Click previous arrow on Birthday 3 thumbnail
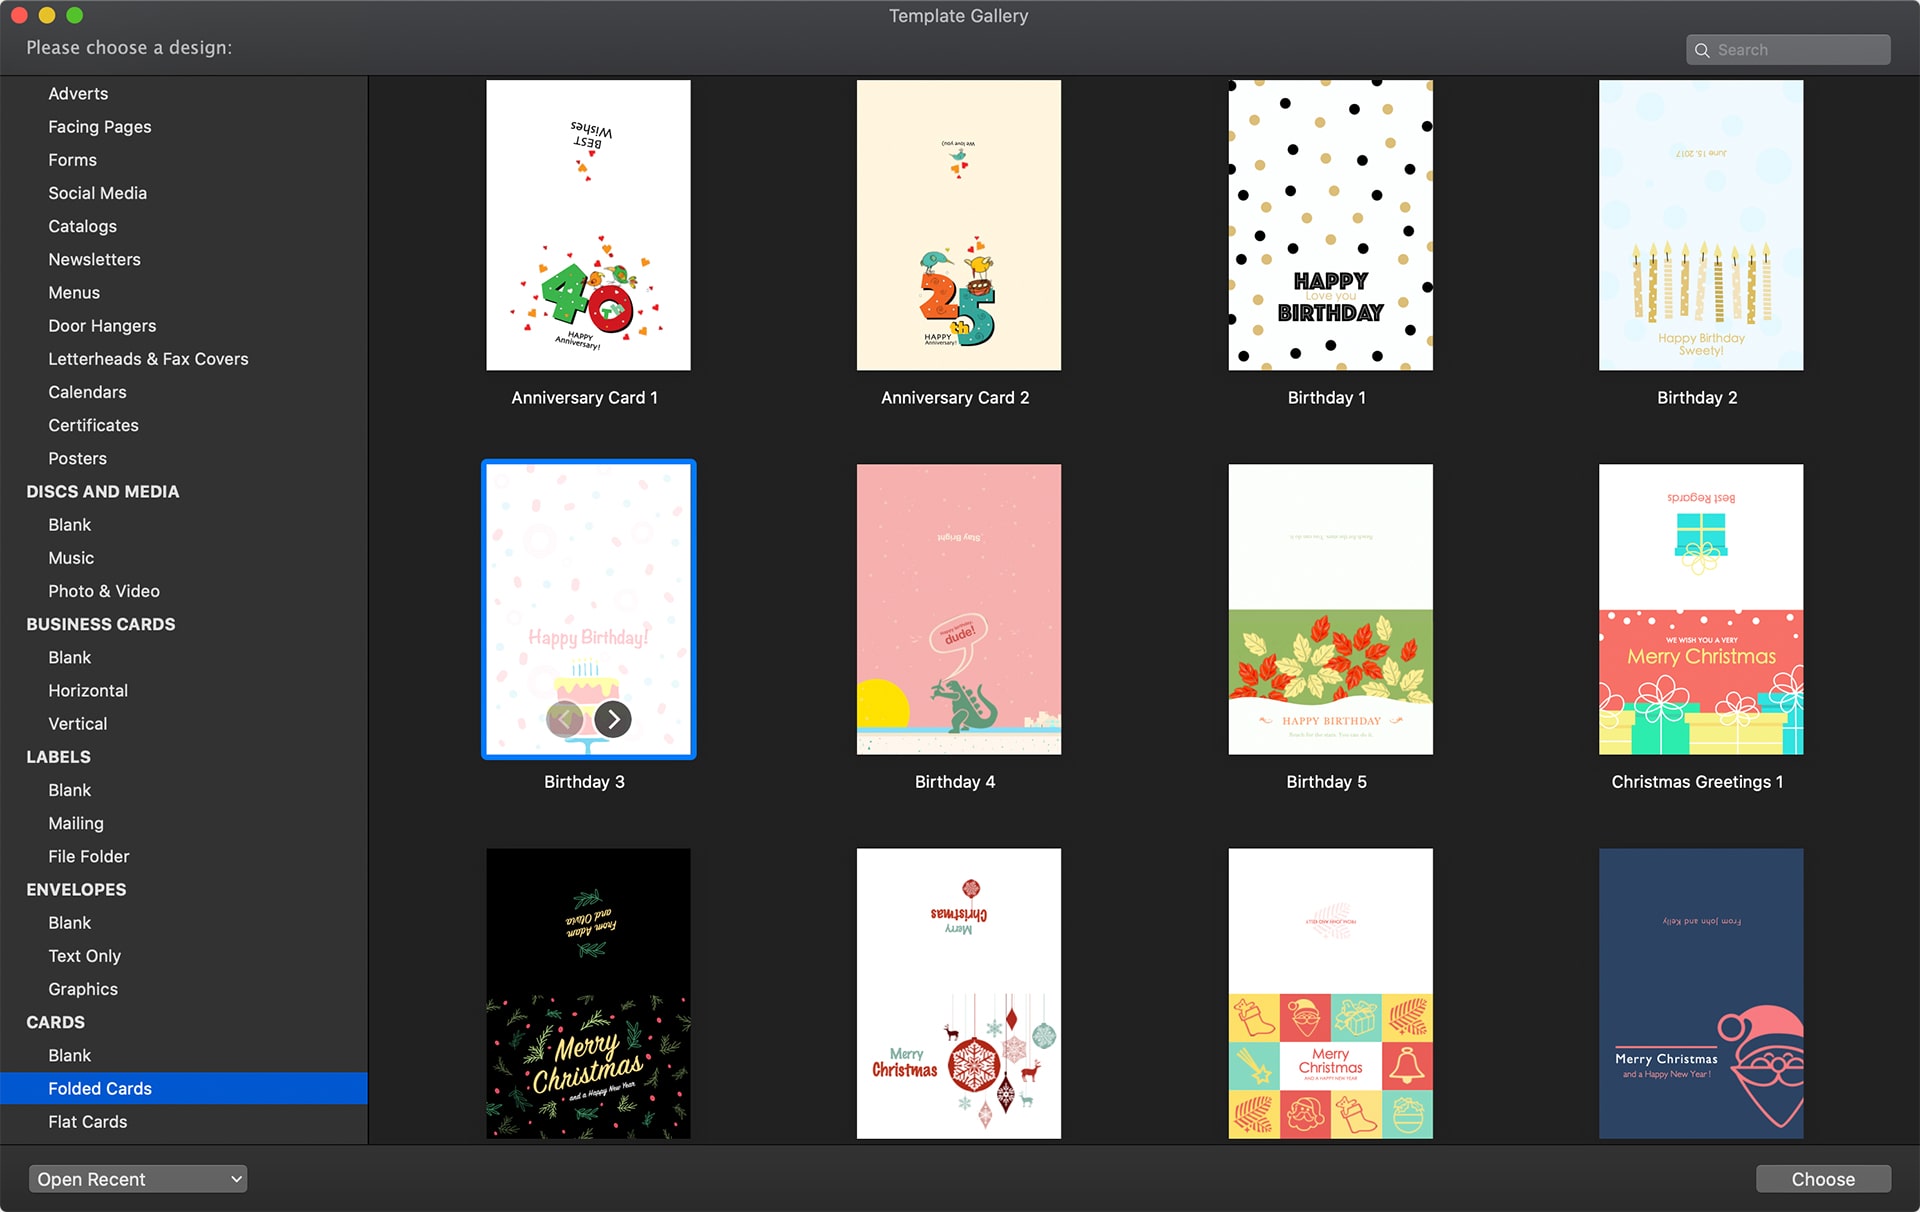1920x1212 pixels. 565,719
